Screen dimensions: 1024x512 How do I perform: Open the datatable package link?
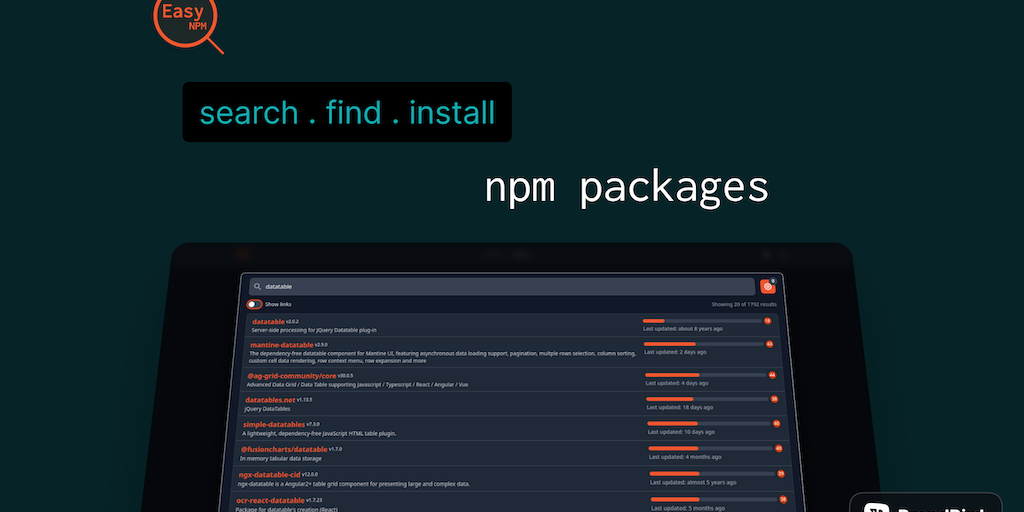pyautogui.click(x=268, y=322)
